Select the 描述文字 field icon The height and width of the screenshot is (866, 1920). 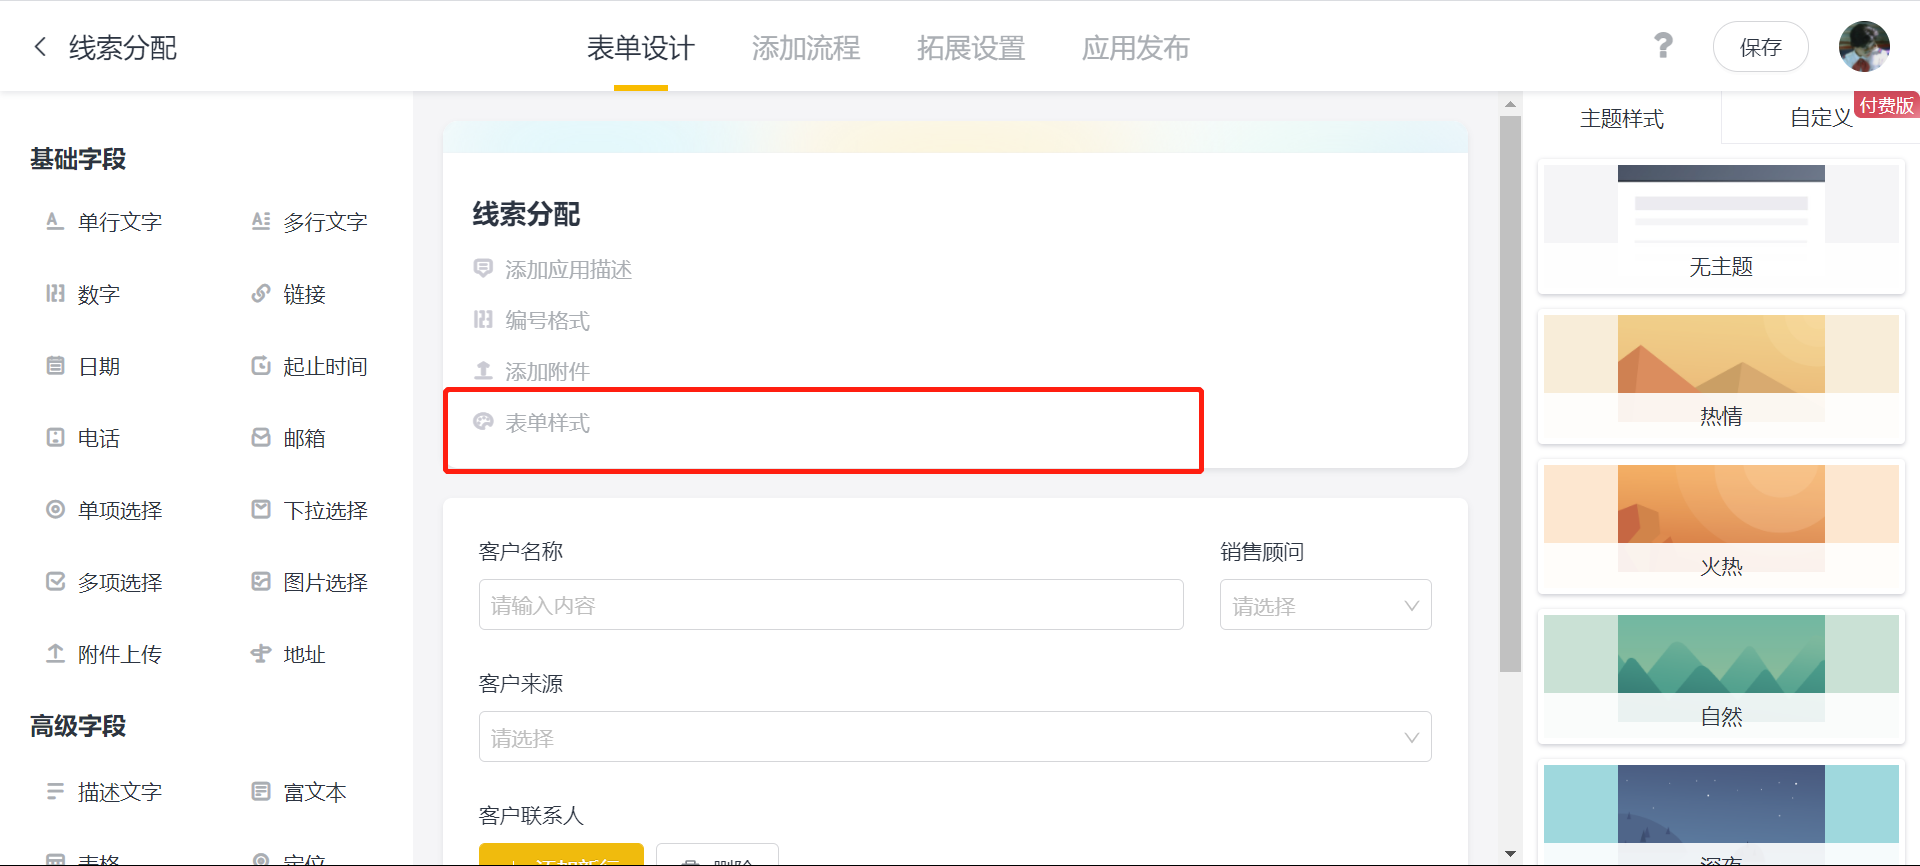click(x=55, y=792)
